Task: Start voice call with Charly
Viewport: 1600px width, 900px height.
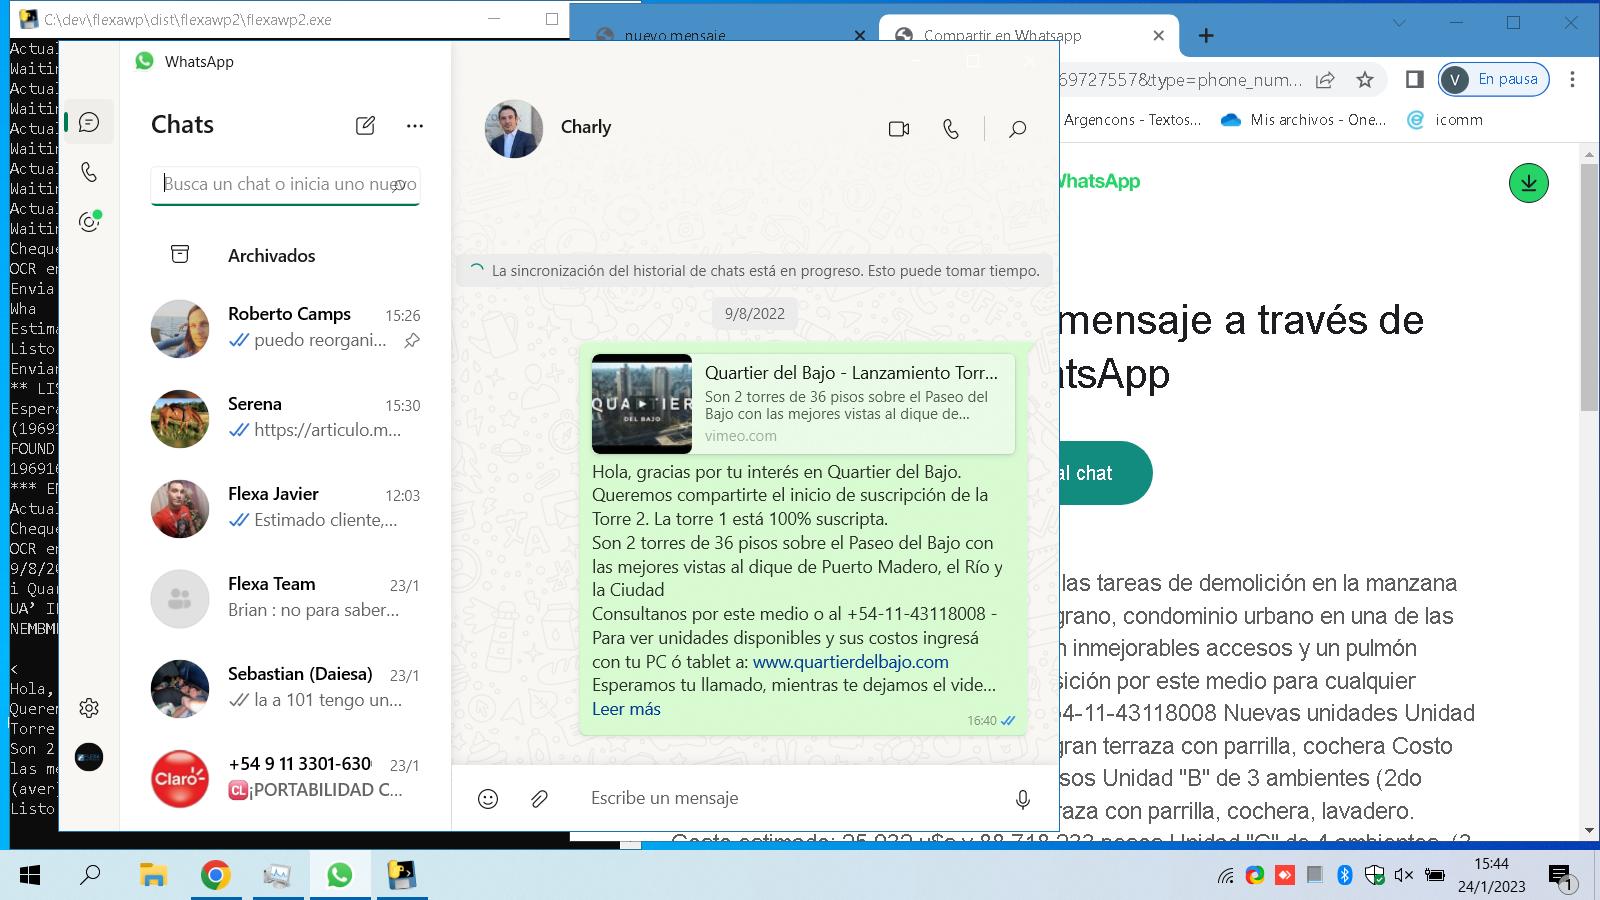Action: coord(951,129)
